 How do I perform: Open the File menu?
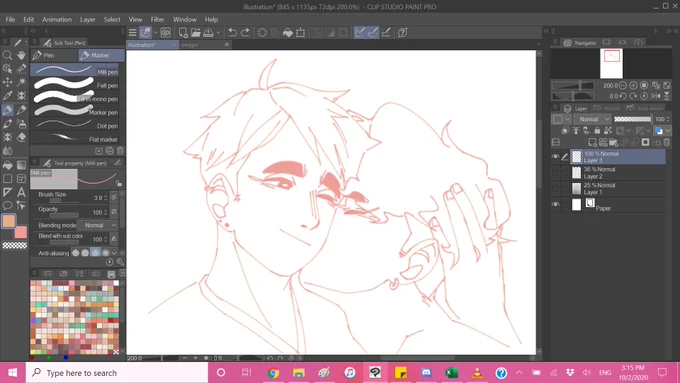point(10,20)
